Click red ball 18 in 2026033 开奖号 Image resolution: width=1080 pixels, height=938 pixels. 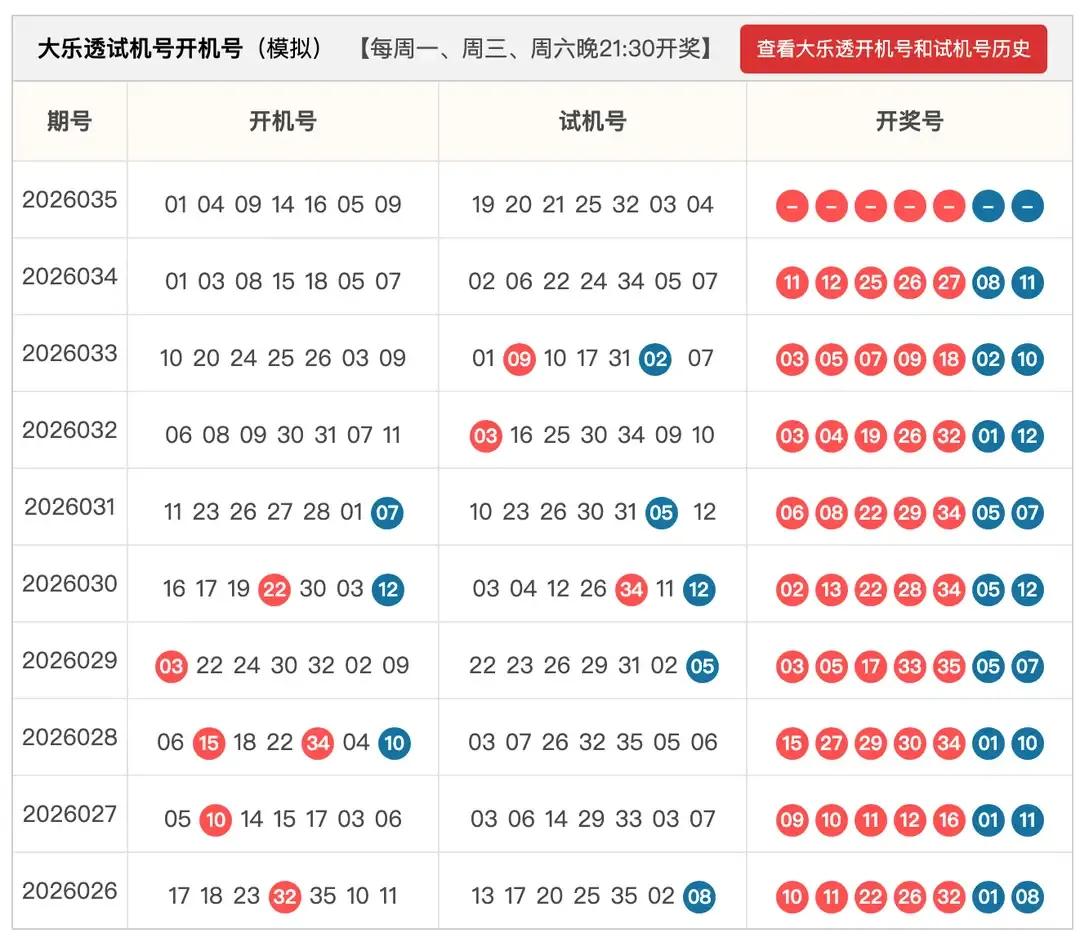949,359
